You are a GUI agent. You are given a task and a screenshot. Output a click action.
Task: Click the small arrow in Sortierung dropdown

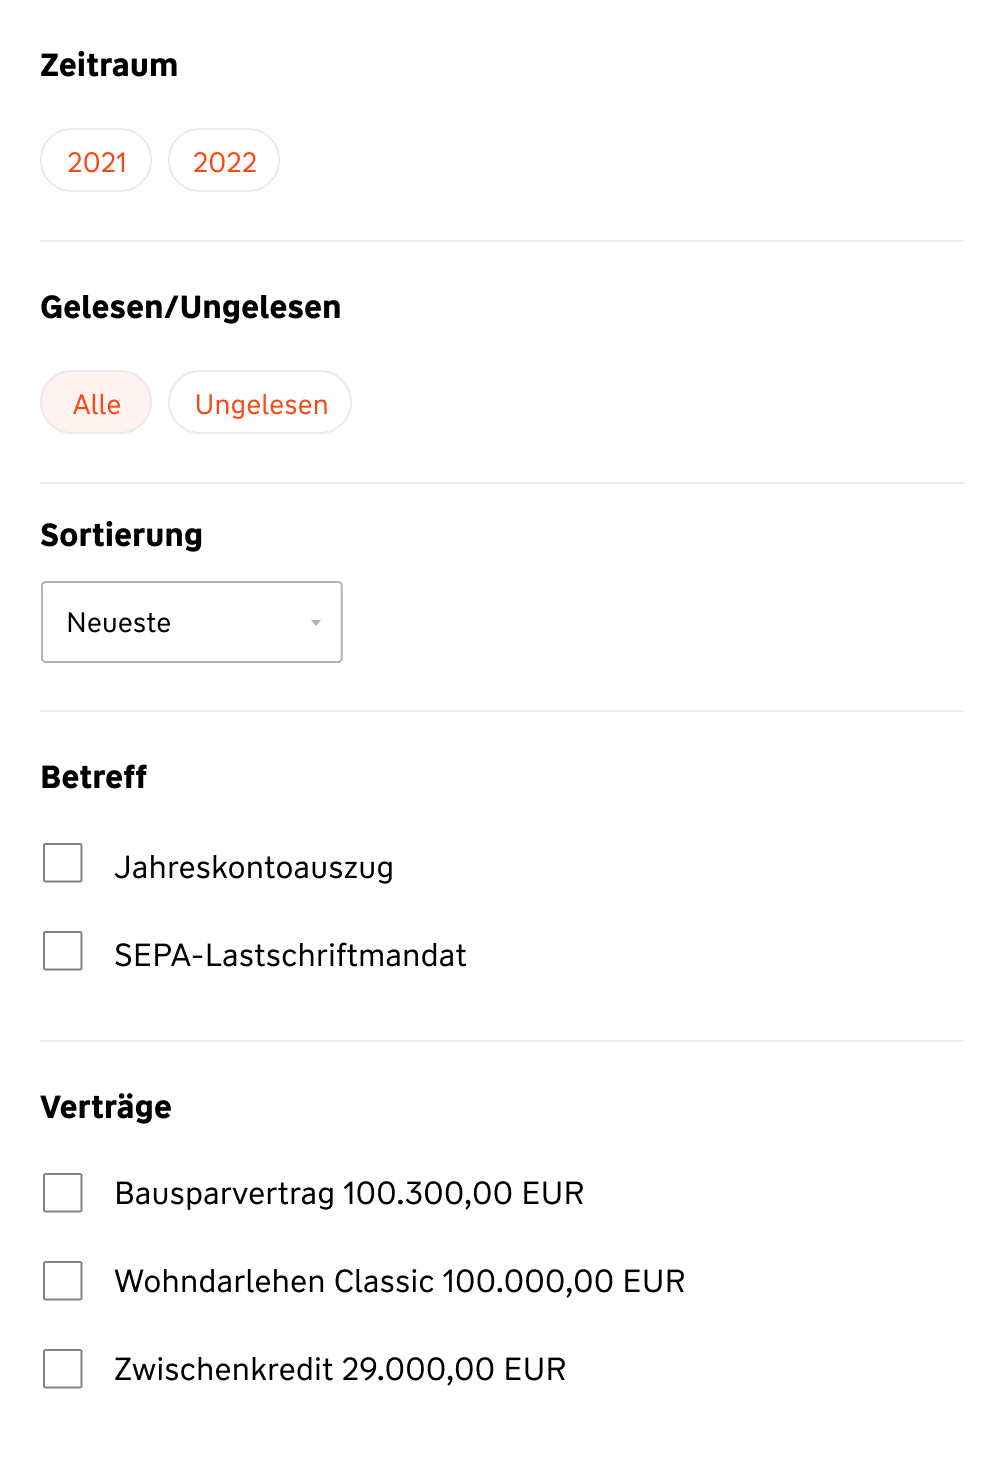click(316, 623)
